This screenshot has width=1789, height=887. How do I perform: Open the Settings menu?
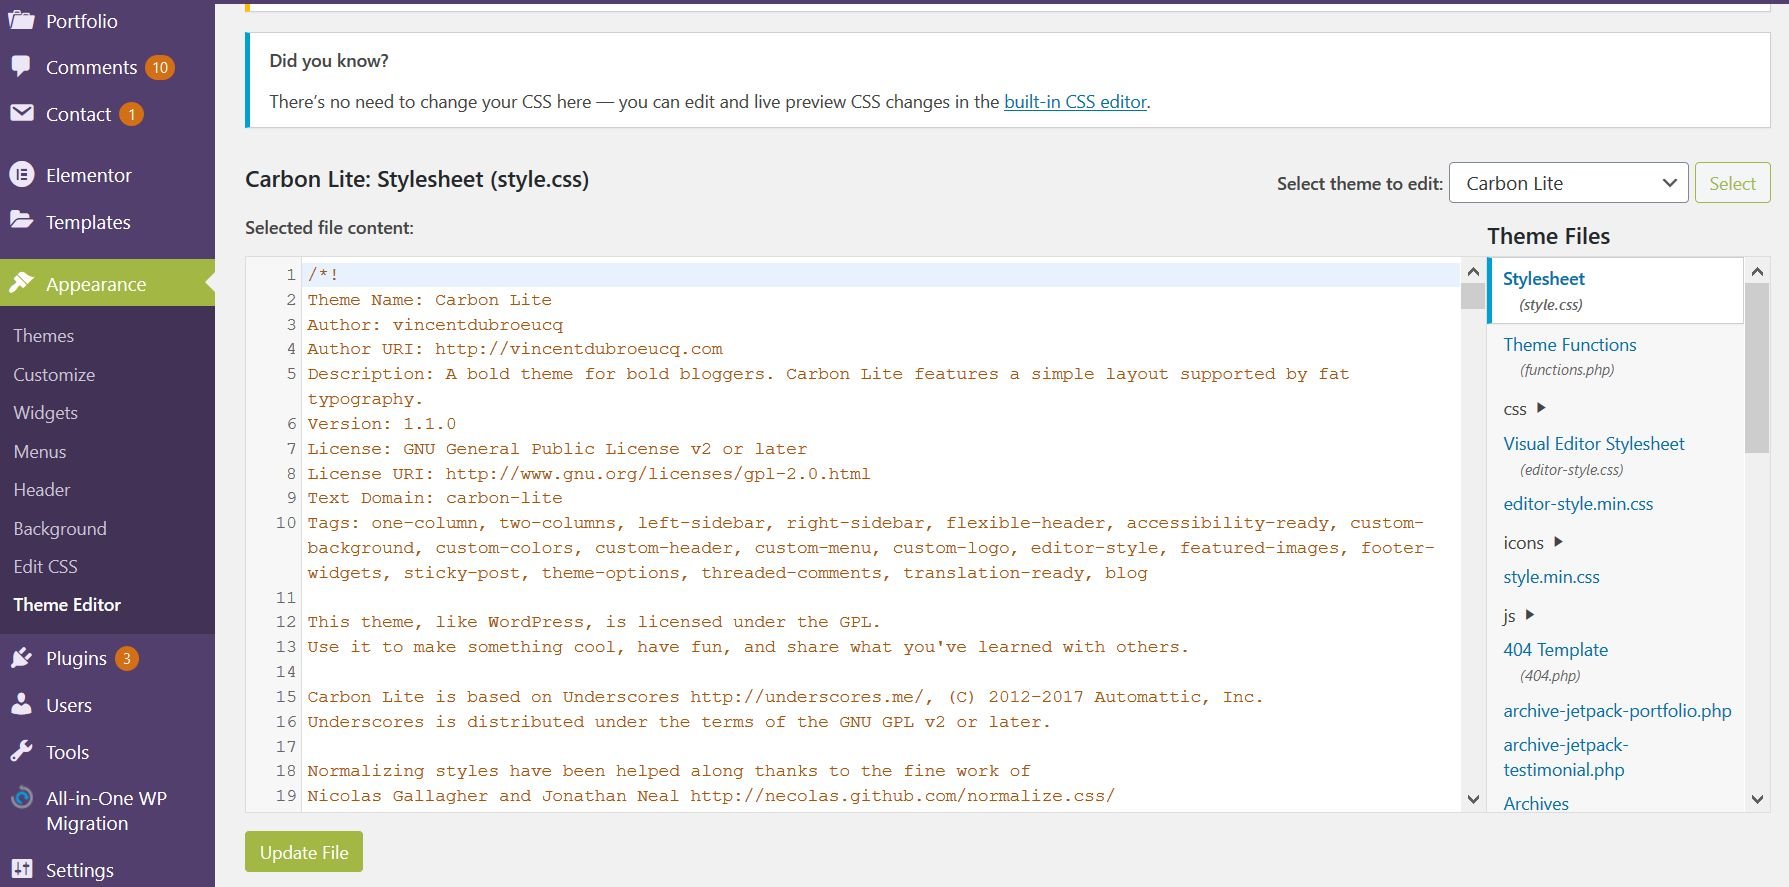[80, 870]
